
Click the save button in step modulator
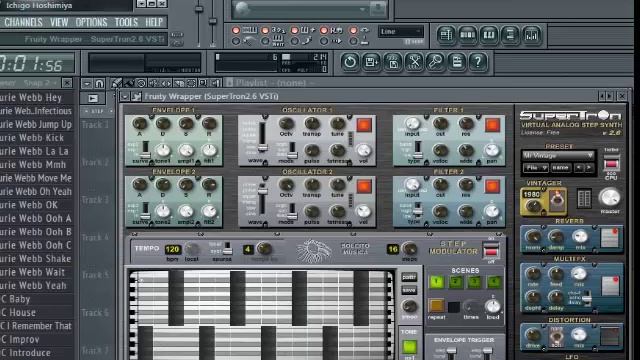tap(409, 290)
